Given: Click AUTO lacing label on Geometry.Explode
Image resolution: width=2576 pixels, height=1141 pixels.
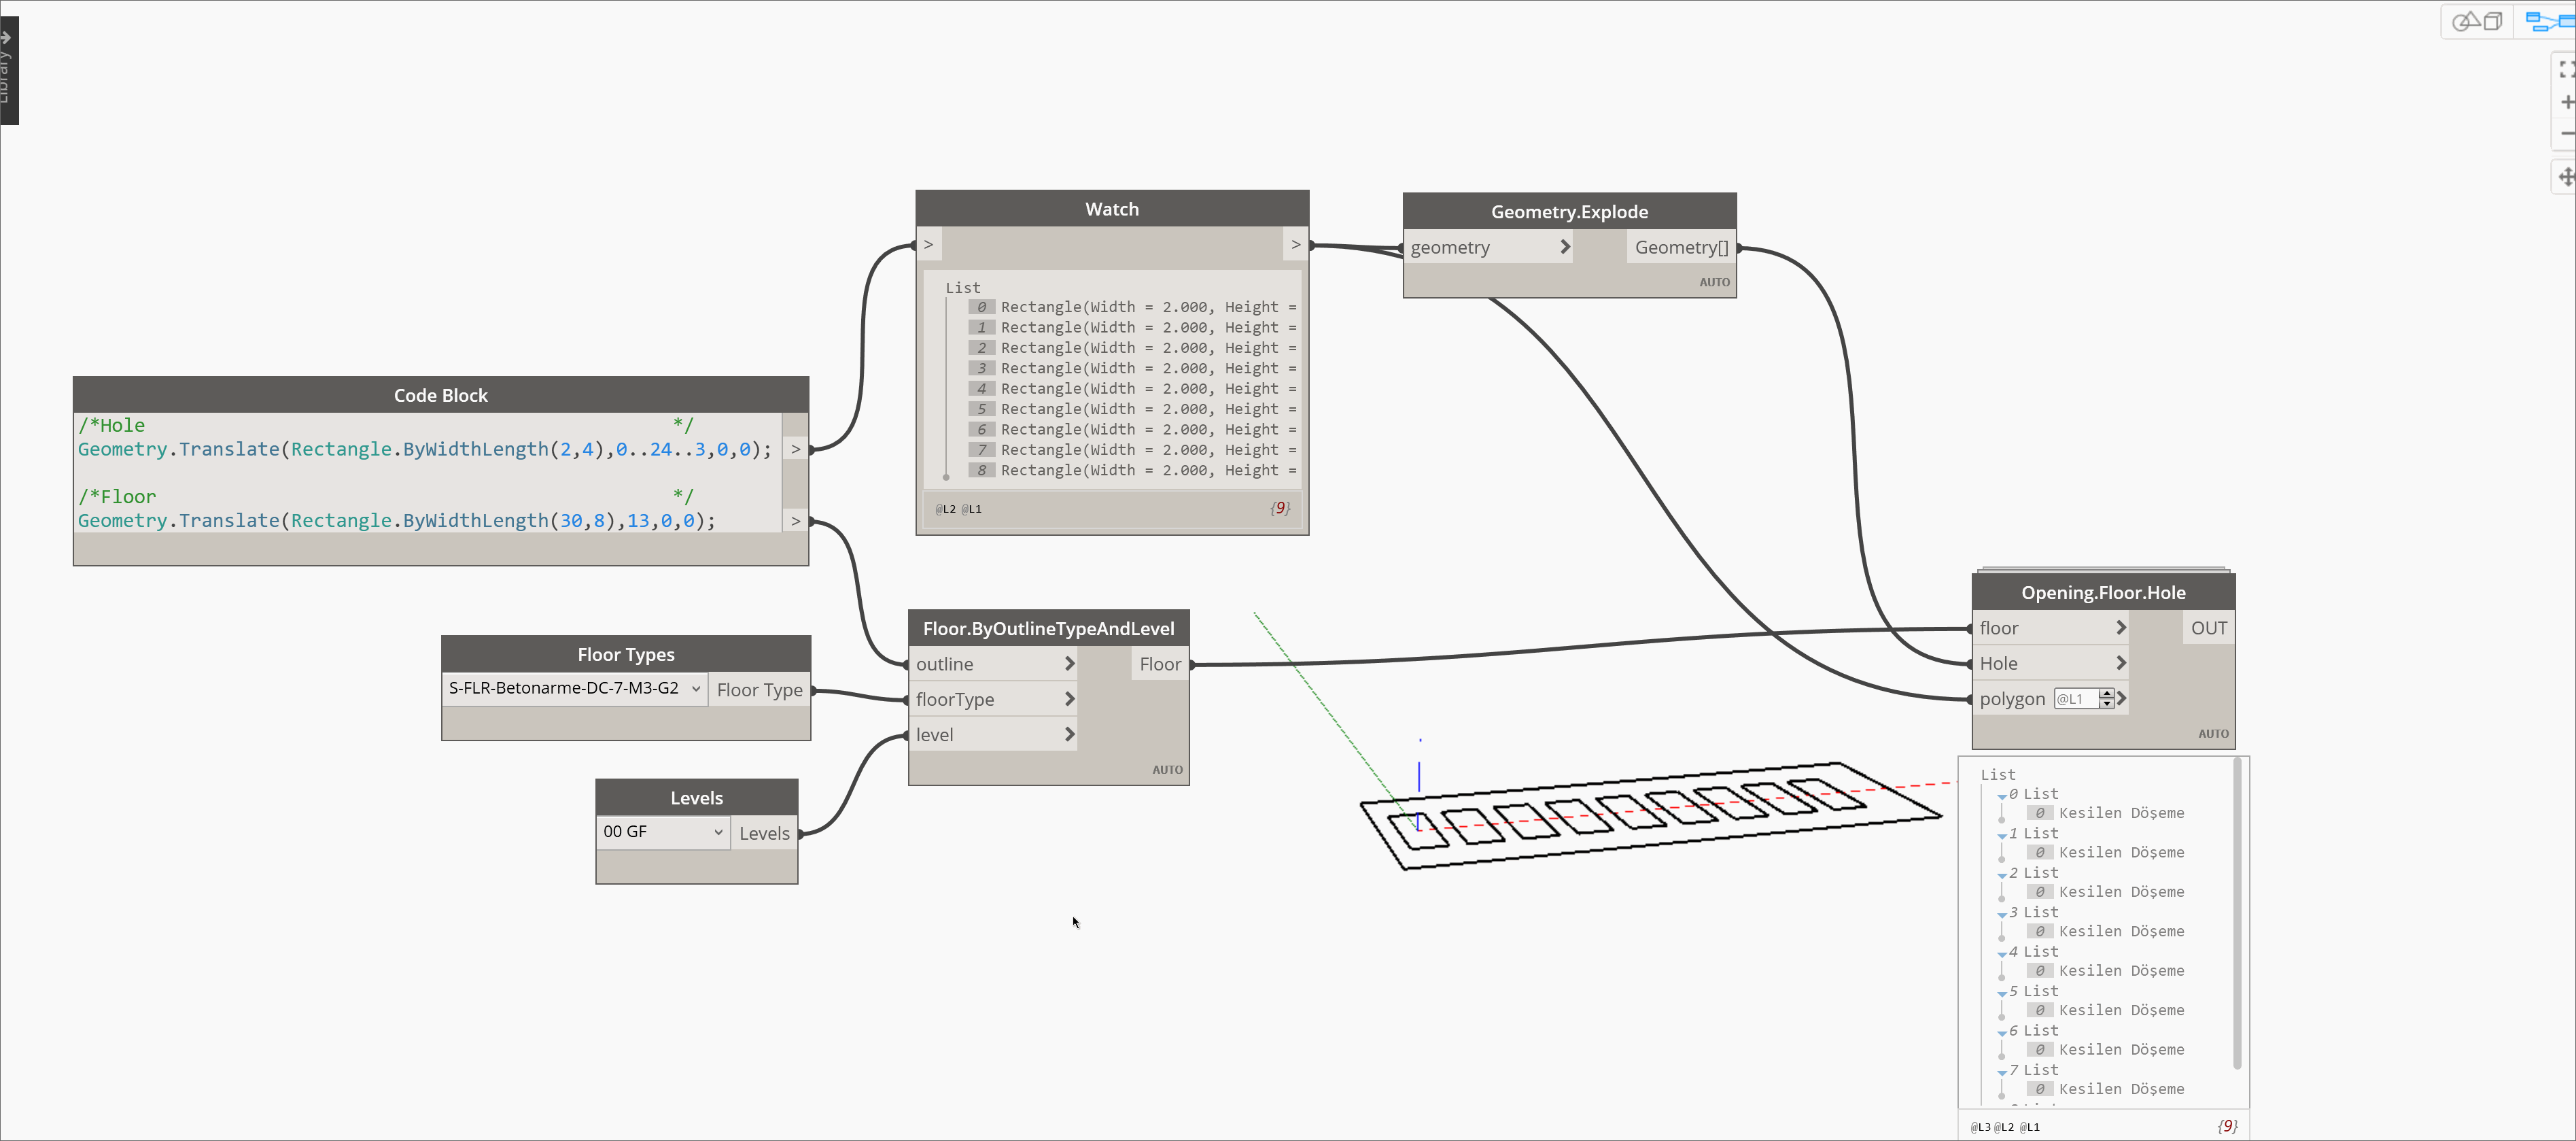Looking at the screenshot, I should [1714, 282].
